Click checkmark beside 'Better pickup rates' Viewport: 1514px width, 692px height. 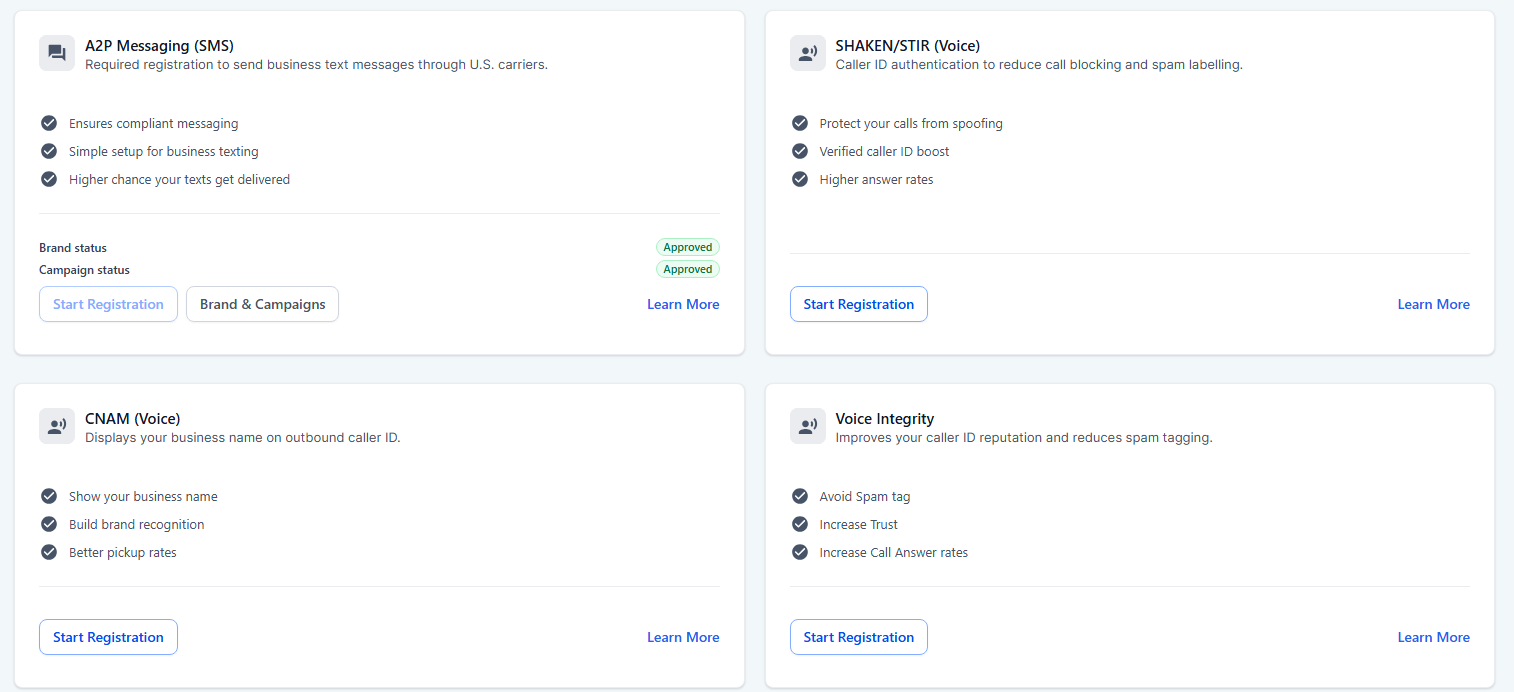48,552
